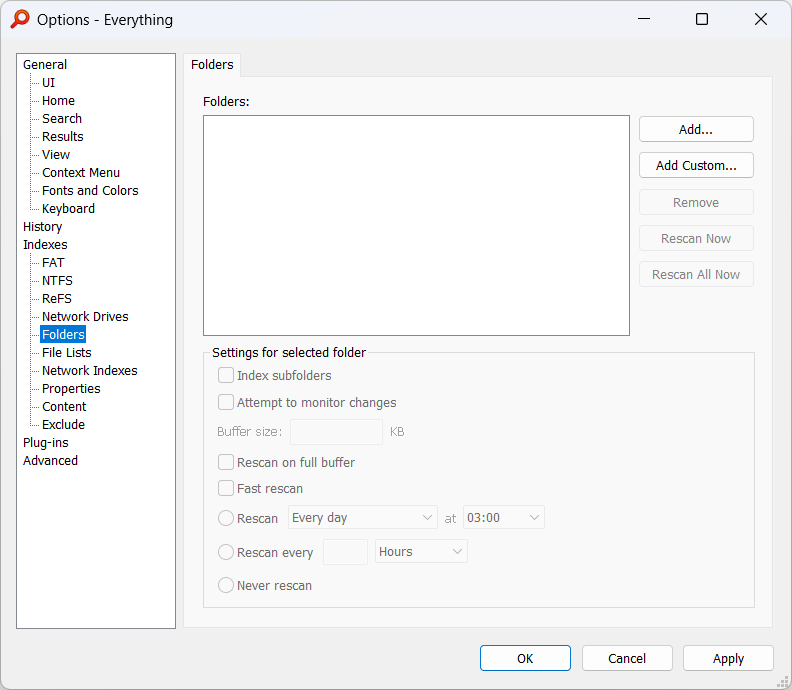The height and width of the screenshot is (690, 792).
Task: Open the Every day rescan dropdown
Action: coord(362,518)
